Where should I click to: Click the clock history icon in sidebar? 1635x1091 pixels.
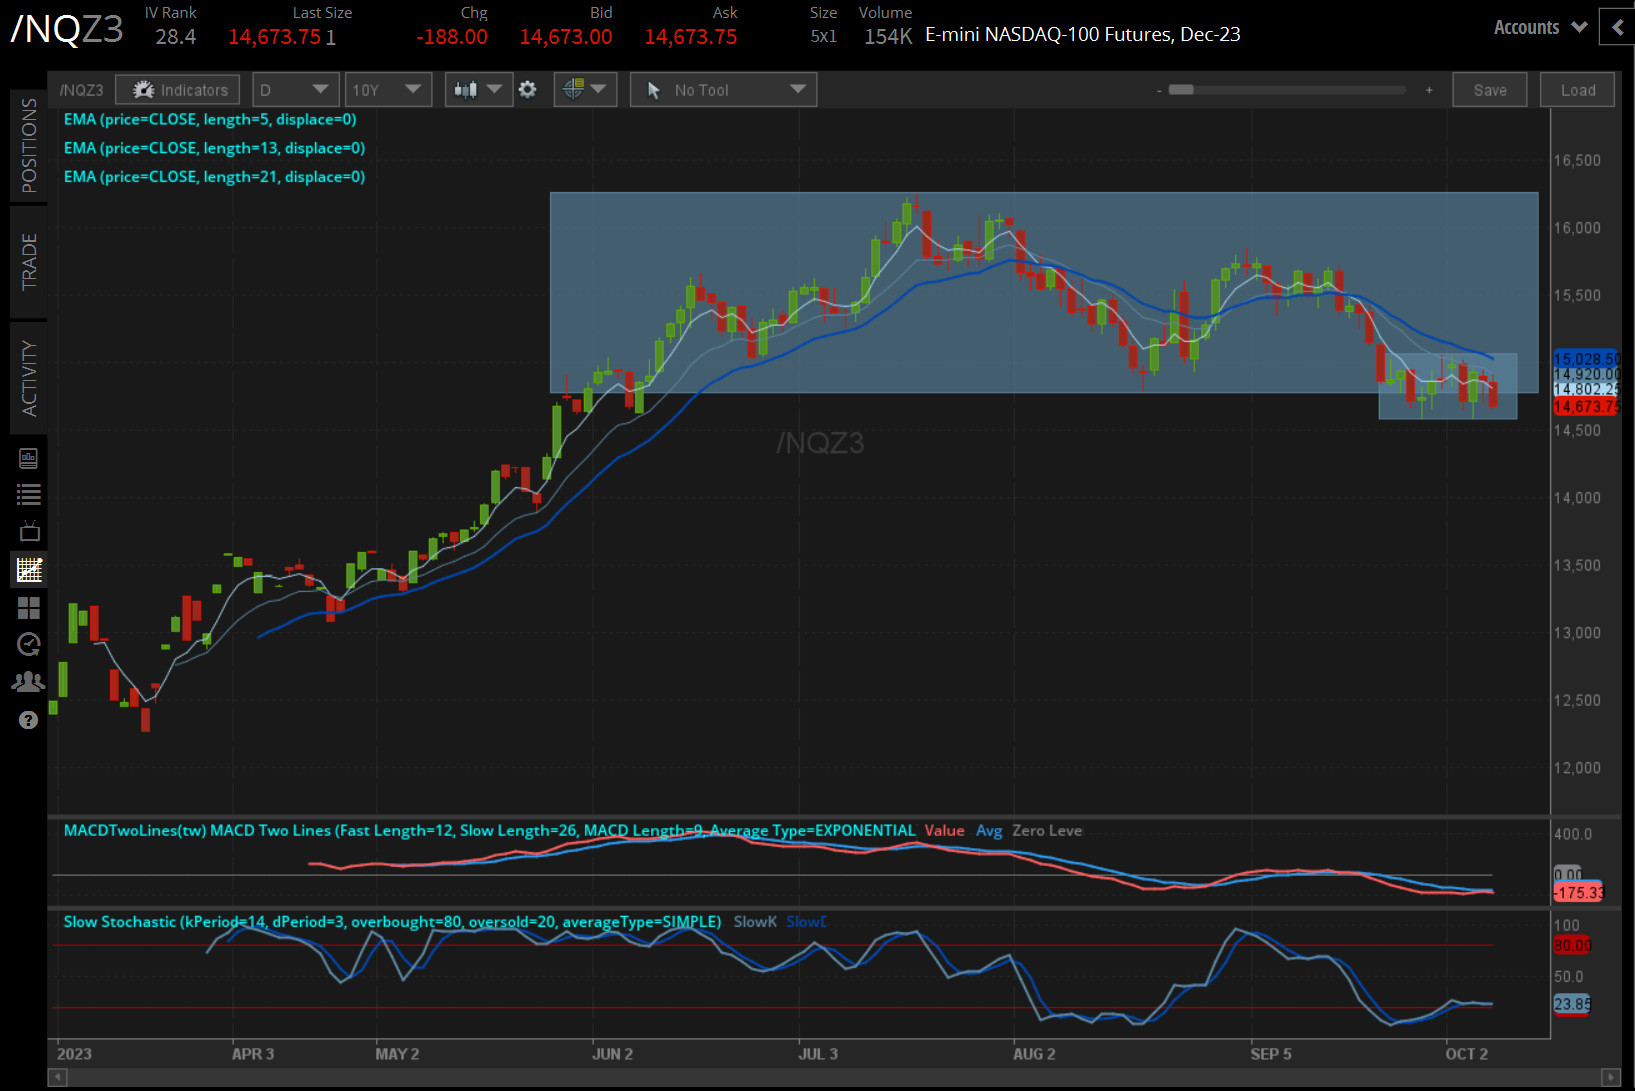(29, 644)
